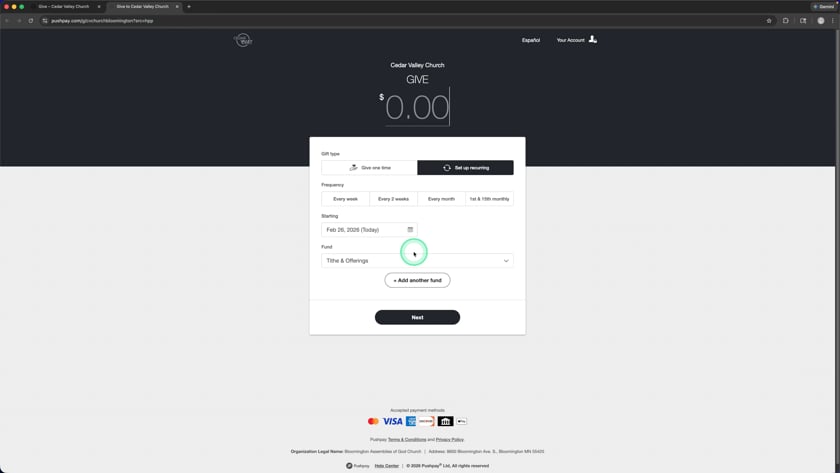Choose Every month frequency

pos(441,199)
